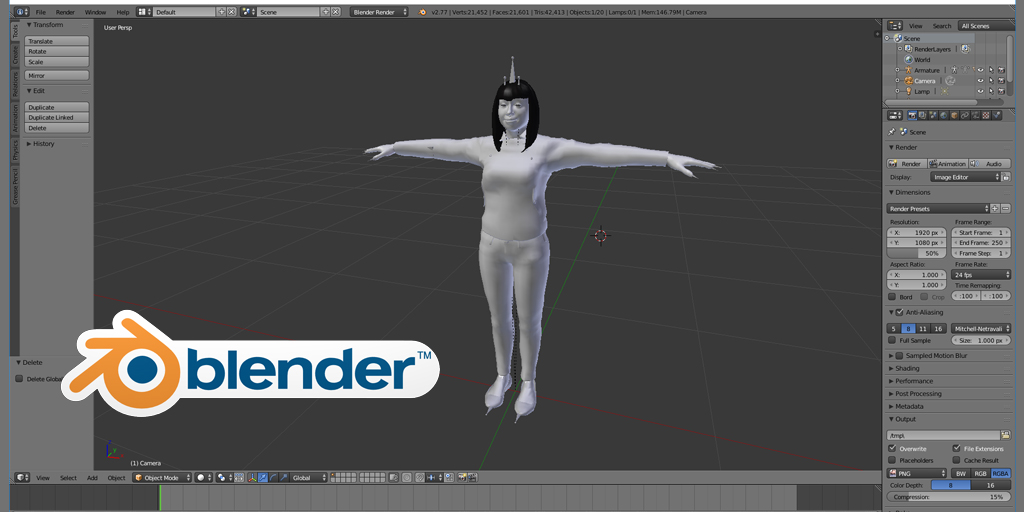Screen dimensions: 1024x512
Task: Click the proportional editing icon in viewport header
Action: (406, 477)
